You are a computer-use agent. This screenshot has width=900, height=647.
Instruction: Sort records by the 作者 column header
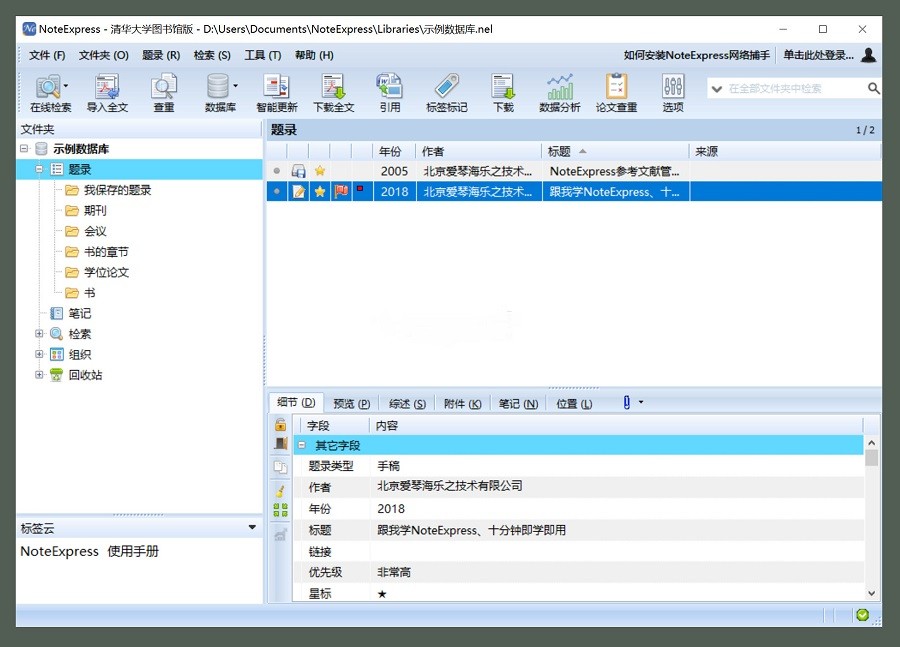click(x=478, y=151)
